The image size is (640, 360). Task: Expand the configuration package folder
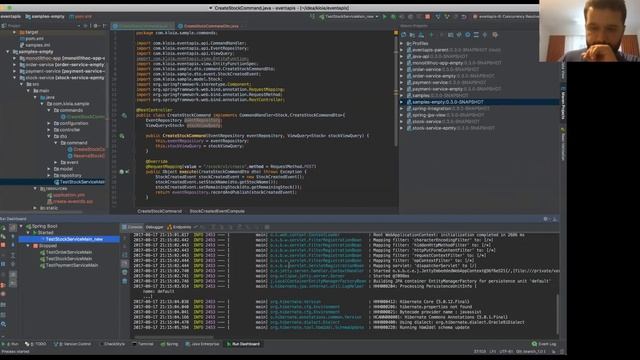point(49,123)
